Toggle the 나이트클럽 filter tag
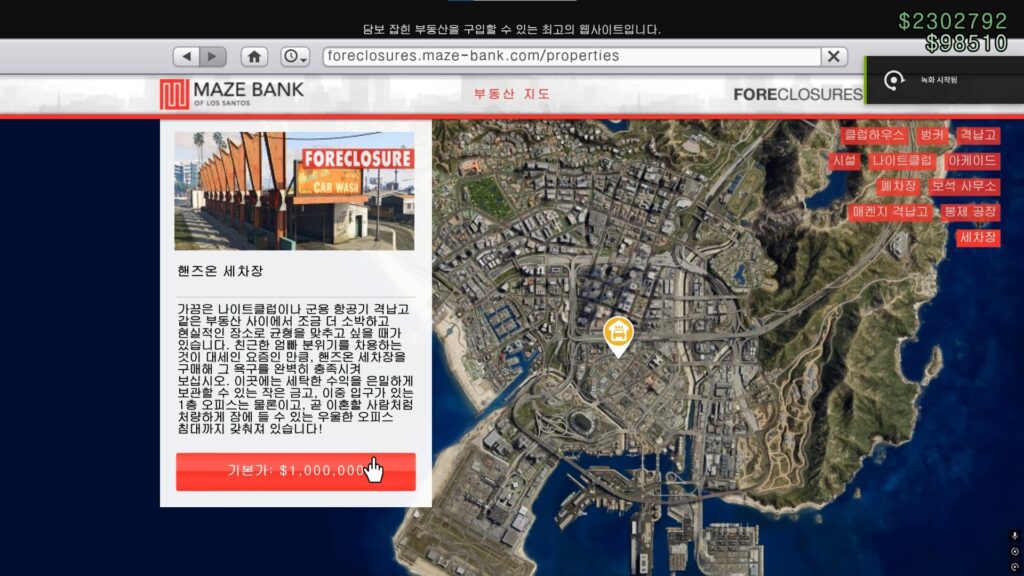 pos(902,160)
